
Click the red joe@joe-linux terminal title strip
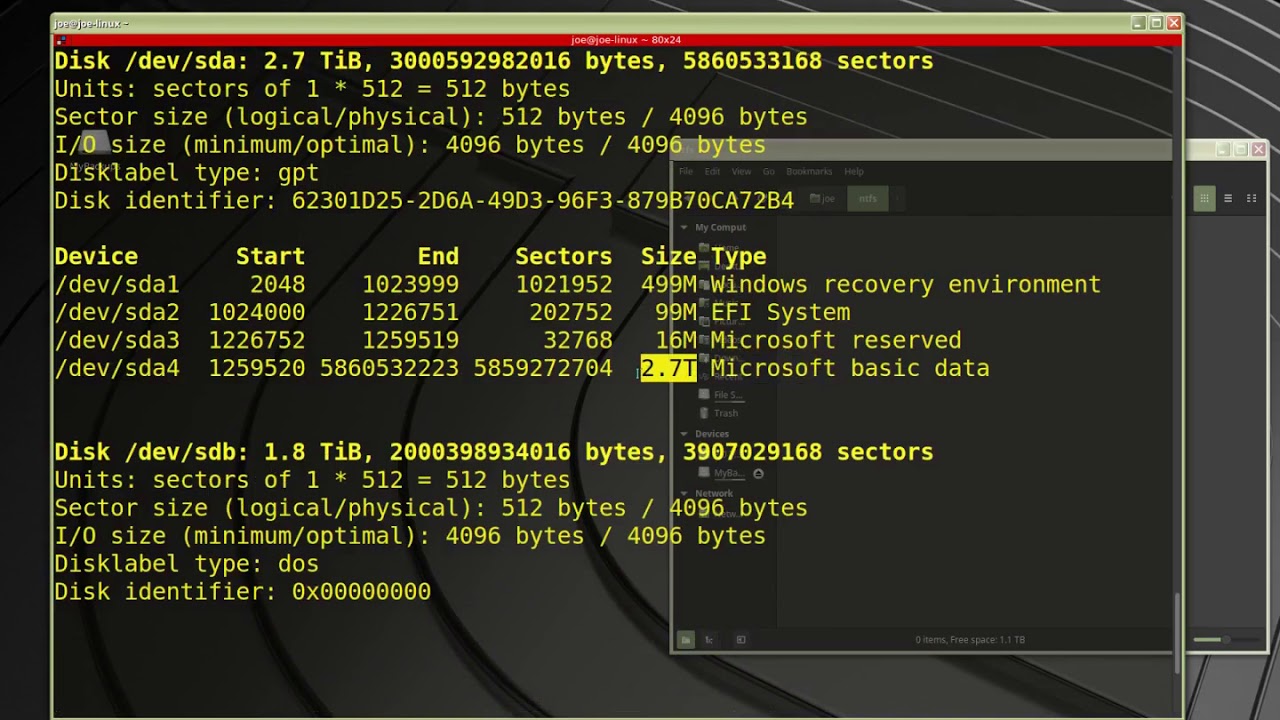click(620, 40)
